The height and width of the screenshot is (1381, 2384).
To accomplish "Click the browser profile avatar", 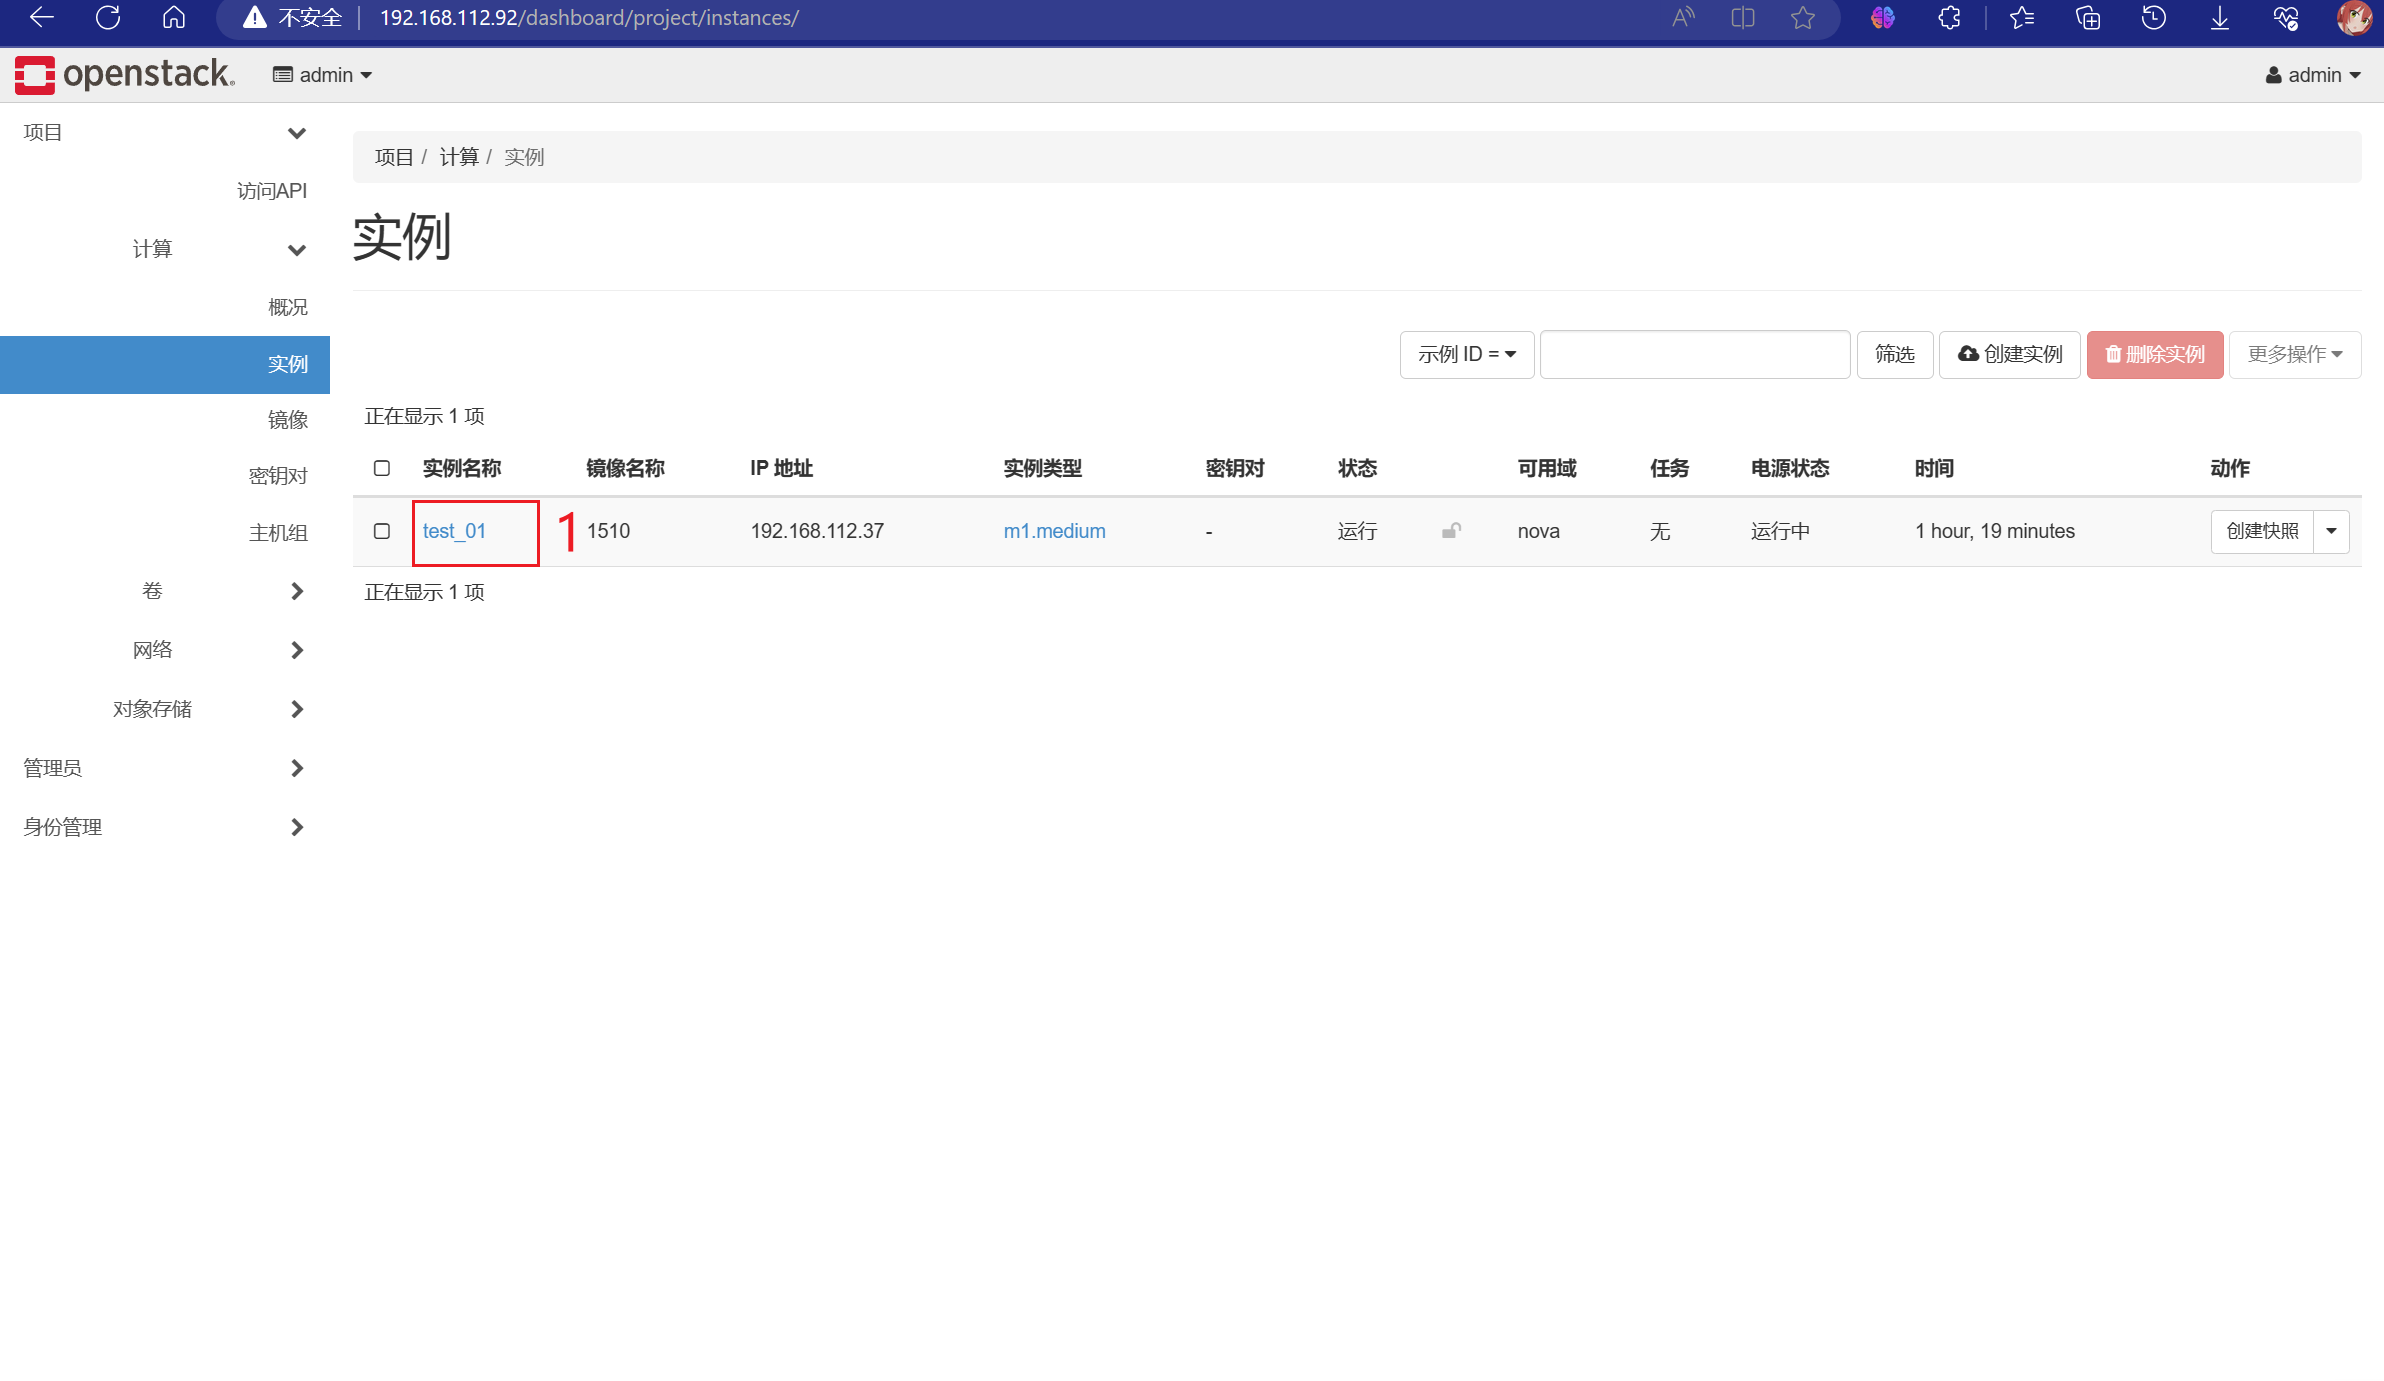I will click(x=2355, y=17).
